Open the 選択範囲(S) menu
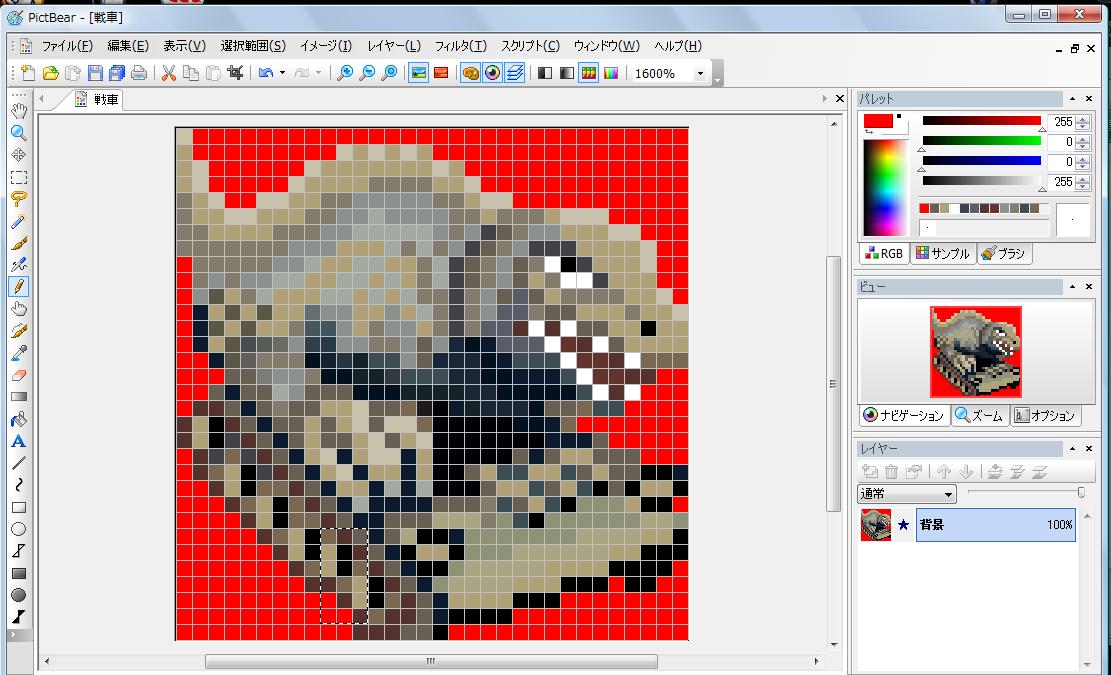The height and width of the screenshot is (675, 1111). tap(253, 46)
